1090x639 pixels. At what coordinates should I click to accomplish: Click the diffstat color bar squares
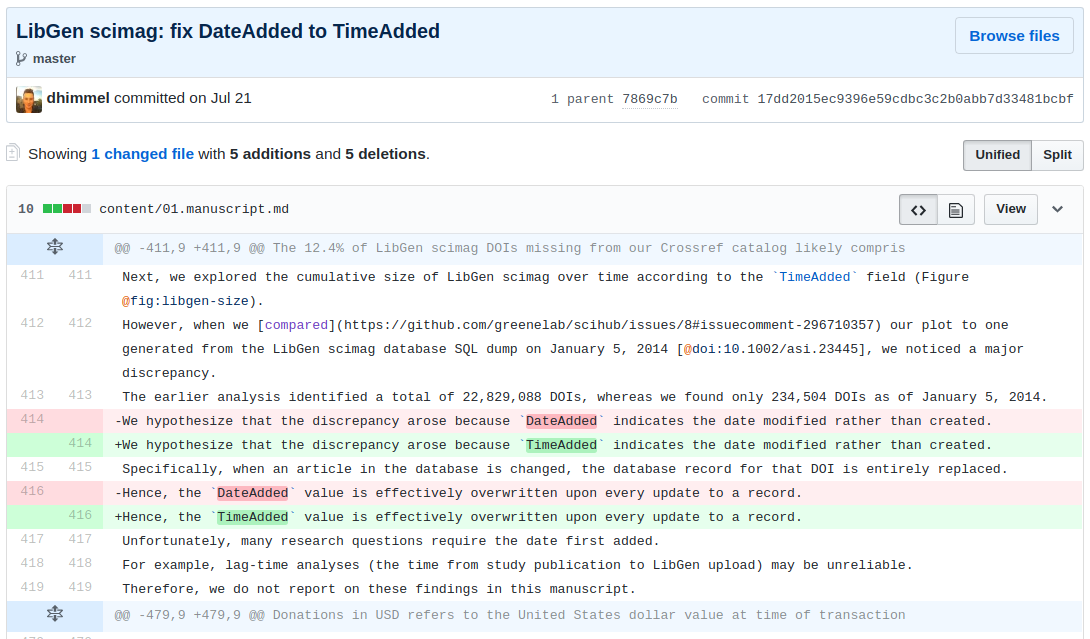click(67, 209)
